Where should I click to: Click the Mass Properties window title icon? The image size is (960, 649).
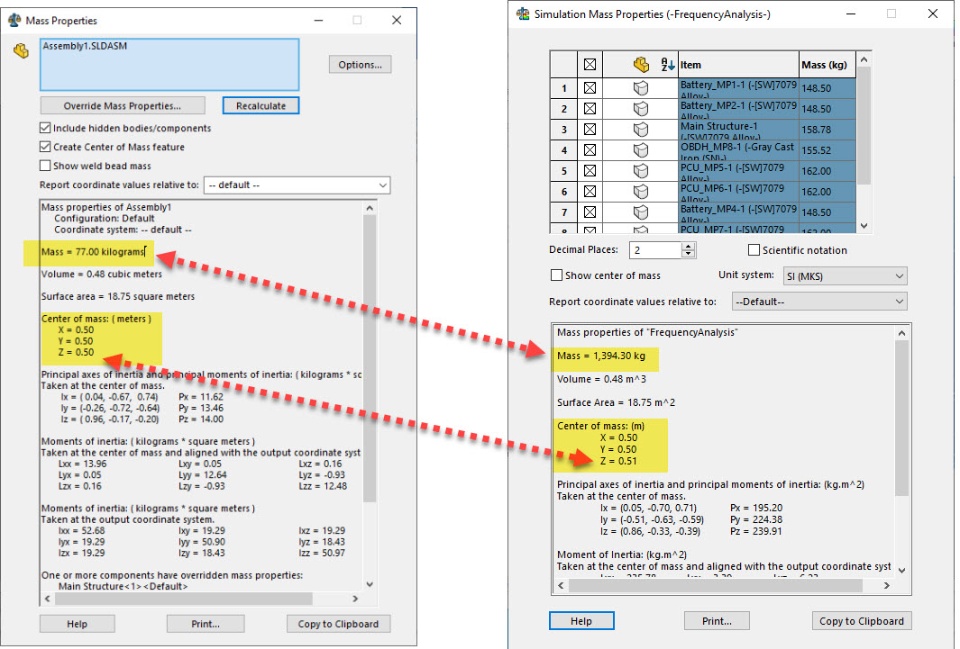point(14,20)
